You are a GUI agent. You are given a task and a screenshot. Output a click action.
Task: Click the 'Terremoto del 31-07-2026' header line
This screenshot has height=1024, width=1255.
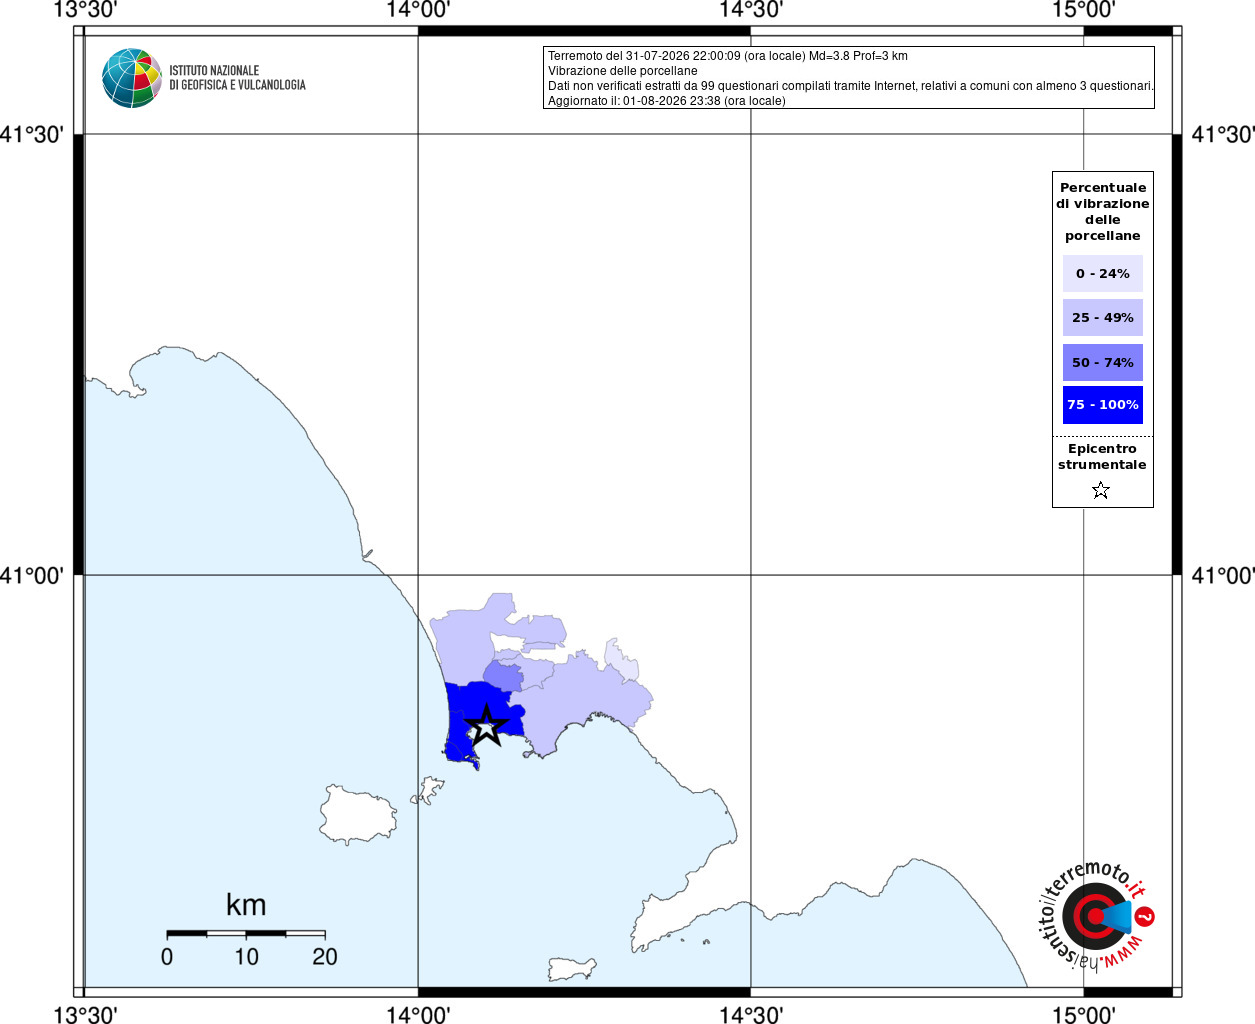[727, 56]
